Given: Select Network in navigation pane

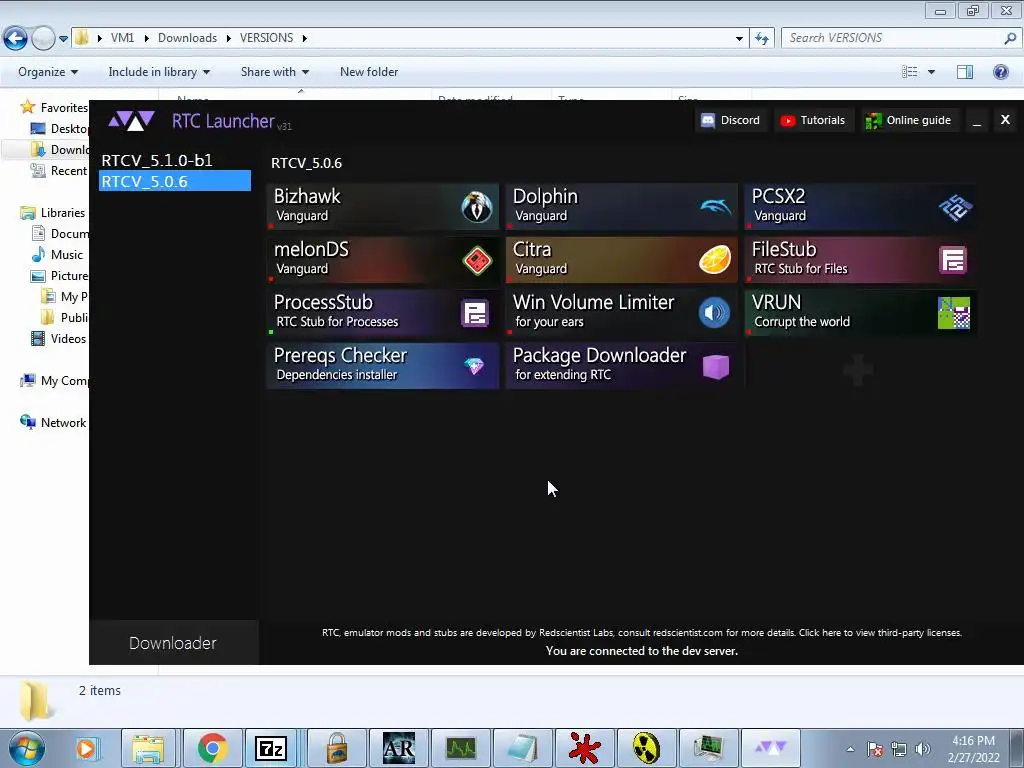Looking at the screenshot, I should [x=63, y=423].
